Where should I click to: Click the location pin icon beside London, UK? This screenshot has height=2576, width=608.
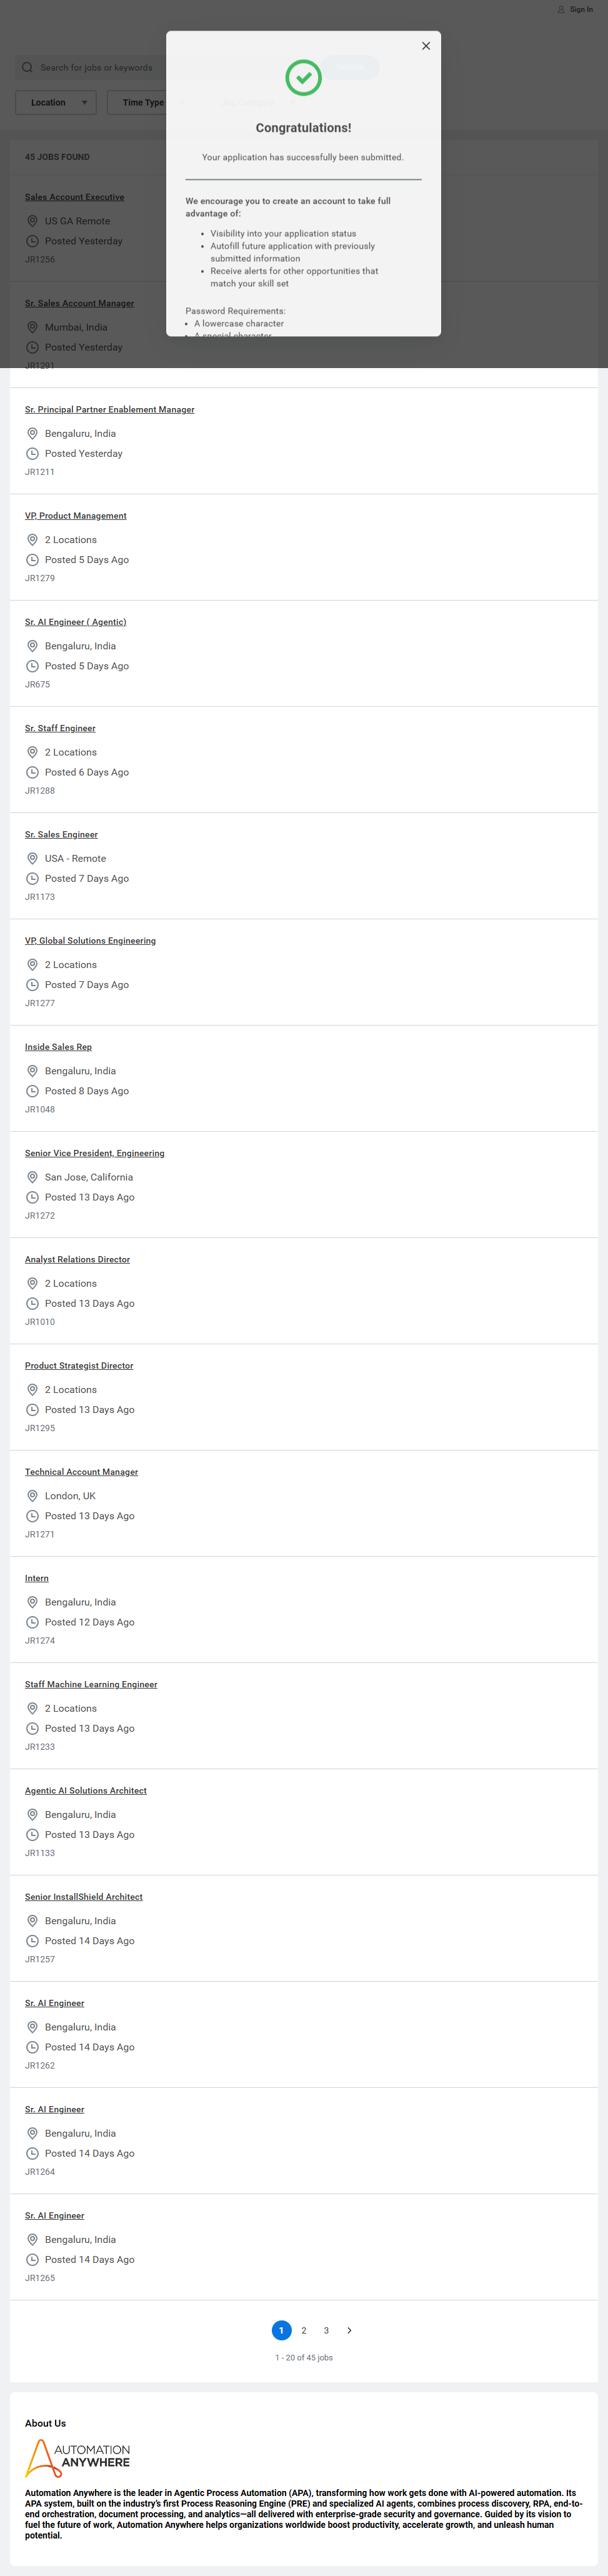pyautogui.click(x=32, y=1496)
